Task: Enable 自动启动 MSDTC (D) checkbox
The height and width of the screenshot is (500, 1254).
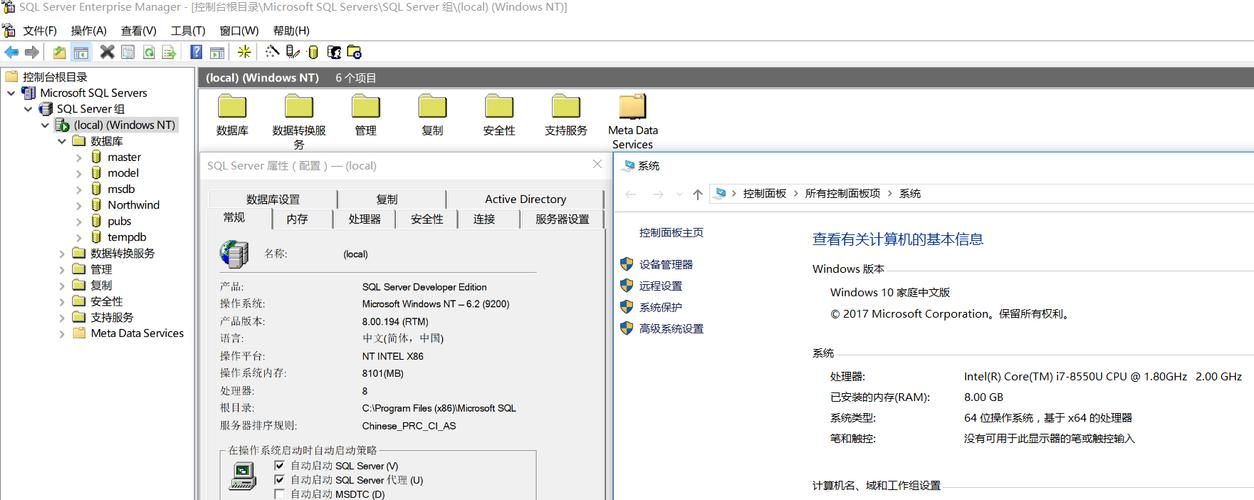Action: (280, 494)
